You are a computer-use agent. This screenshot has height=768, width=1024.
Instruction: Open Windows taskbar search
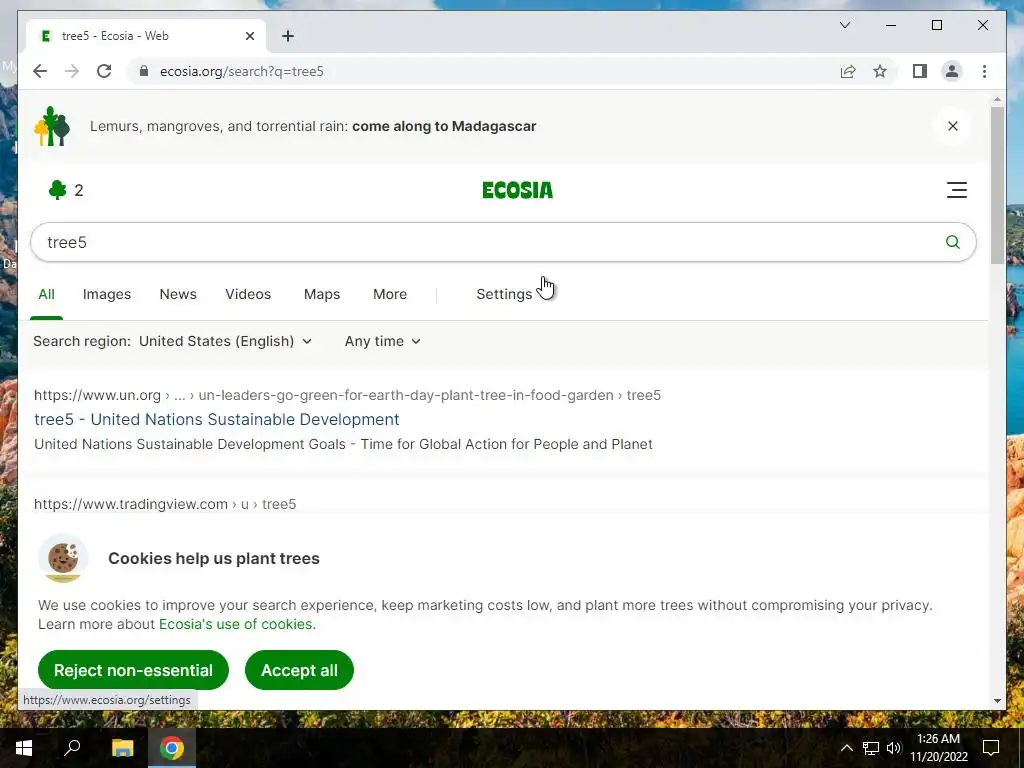[72, 748]
